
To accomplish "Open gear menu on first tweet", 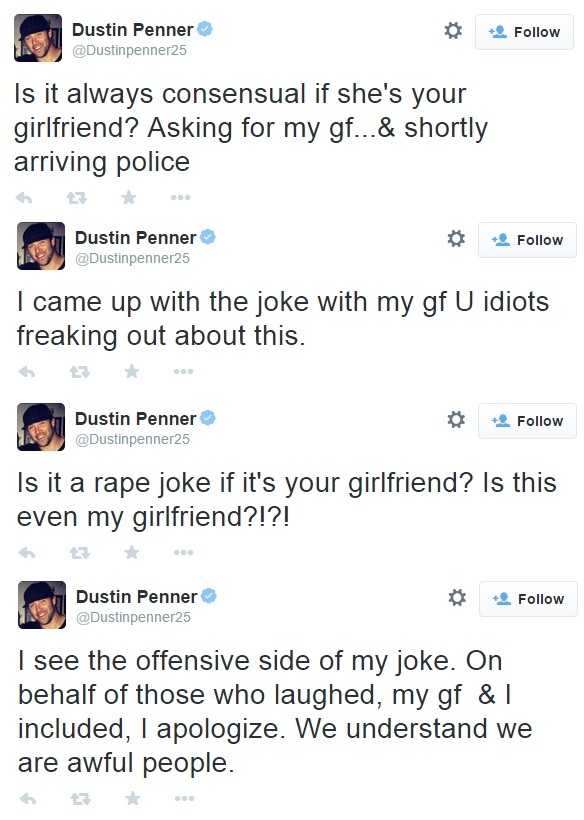I will (453, 31).
